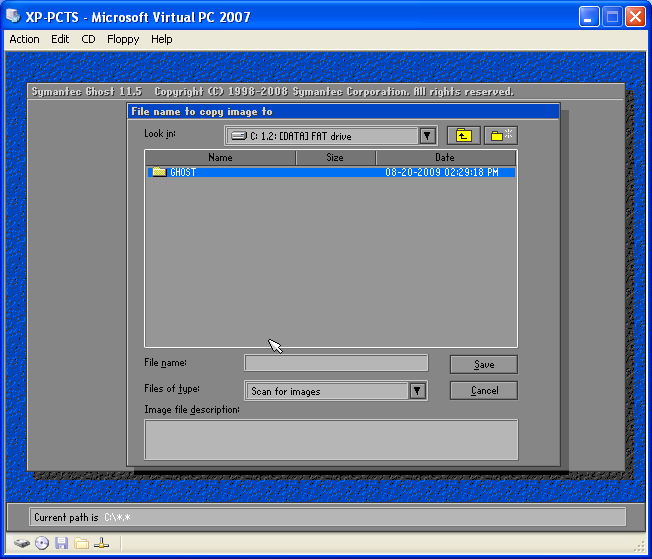Screen dimensions: 652x559
Task: Expand the Look in drive dropdown arrow
Action: [x=427, y=136]
